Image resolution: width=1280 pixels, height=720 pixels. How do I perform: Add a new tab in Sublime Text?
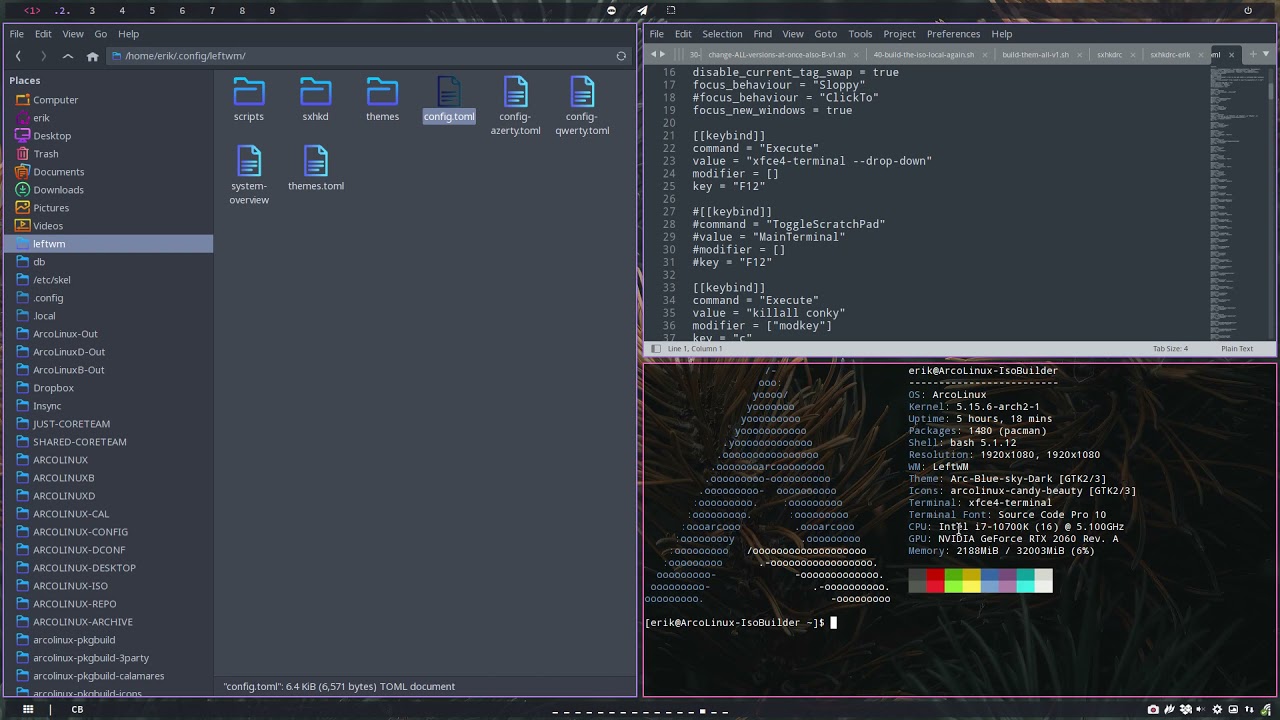(x=1255, y=54)
